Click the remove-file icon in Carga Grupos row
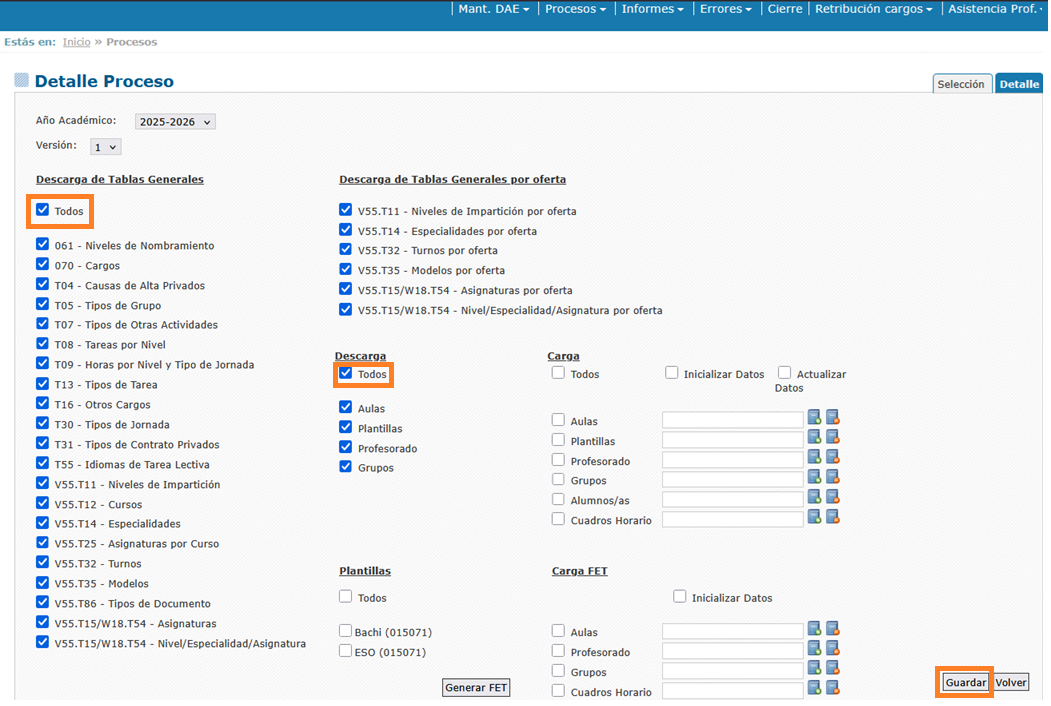1051x706 pixels. pyautogui.click(x=832, y=477)
